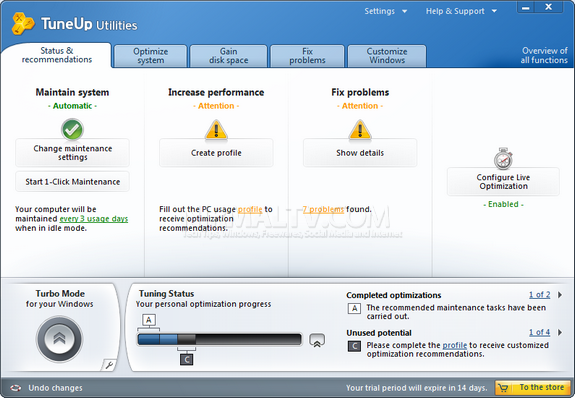575x398 pixels.
Task: Click the C marker below the tuning progress bar
Action: point(186,359)
